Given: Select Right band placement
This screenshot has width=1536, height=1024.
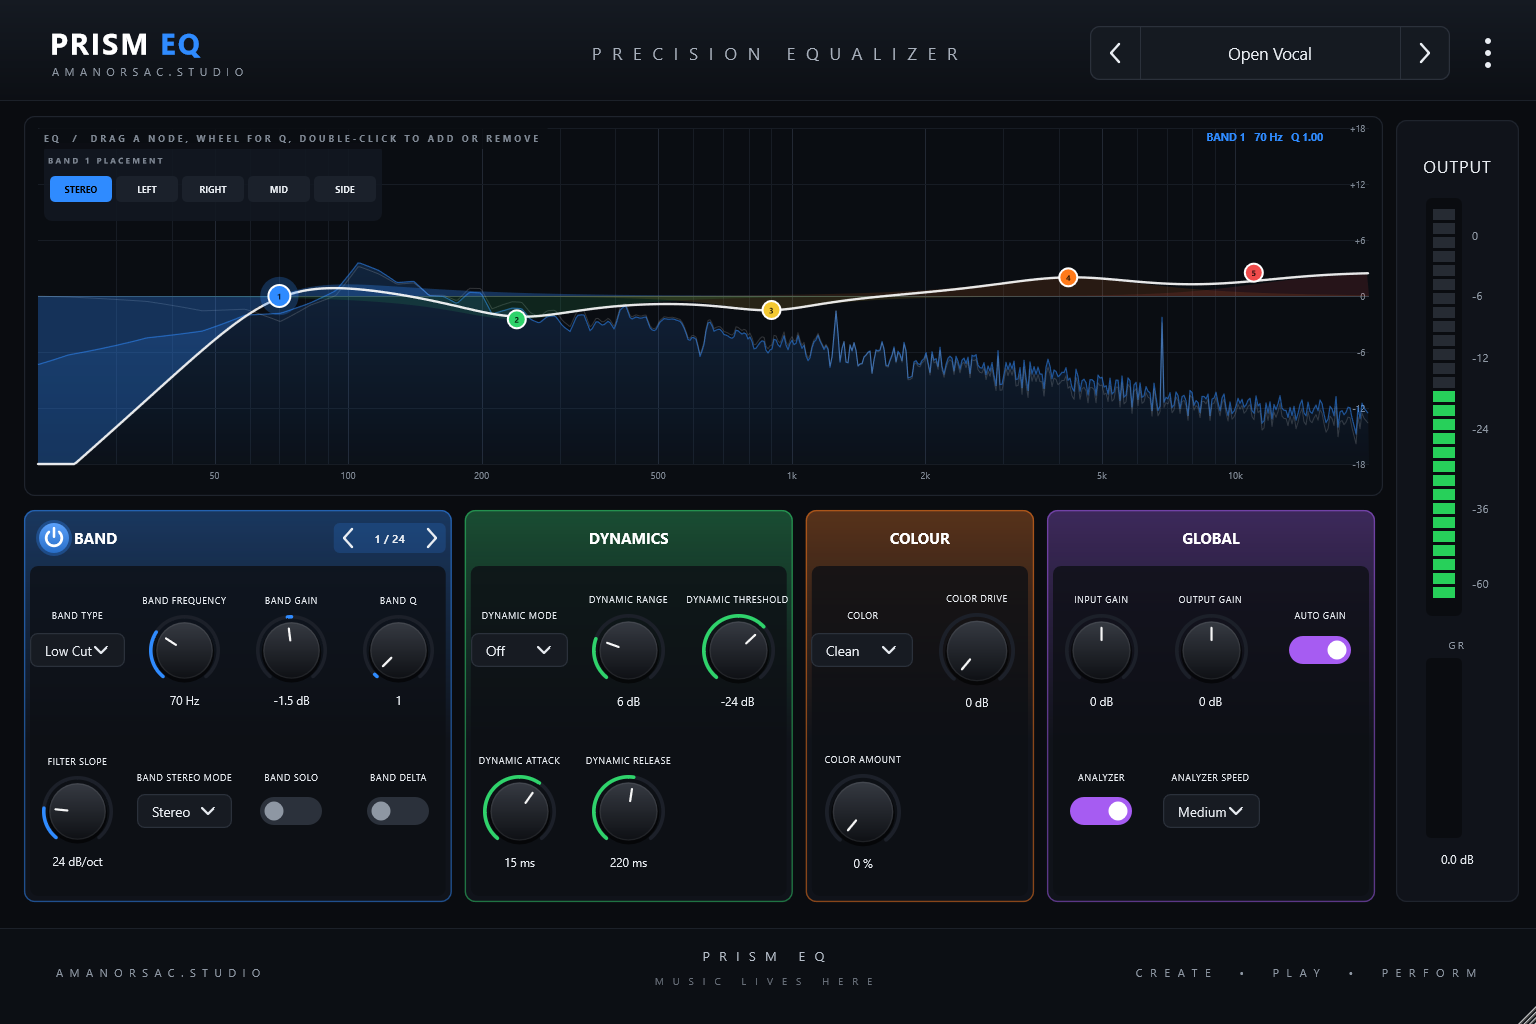Looking at the screenshot, I should 213,189.
